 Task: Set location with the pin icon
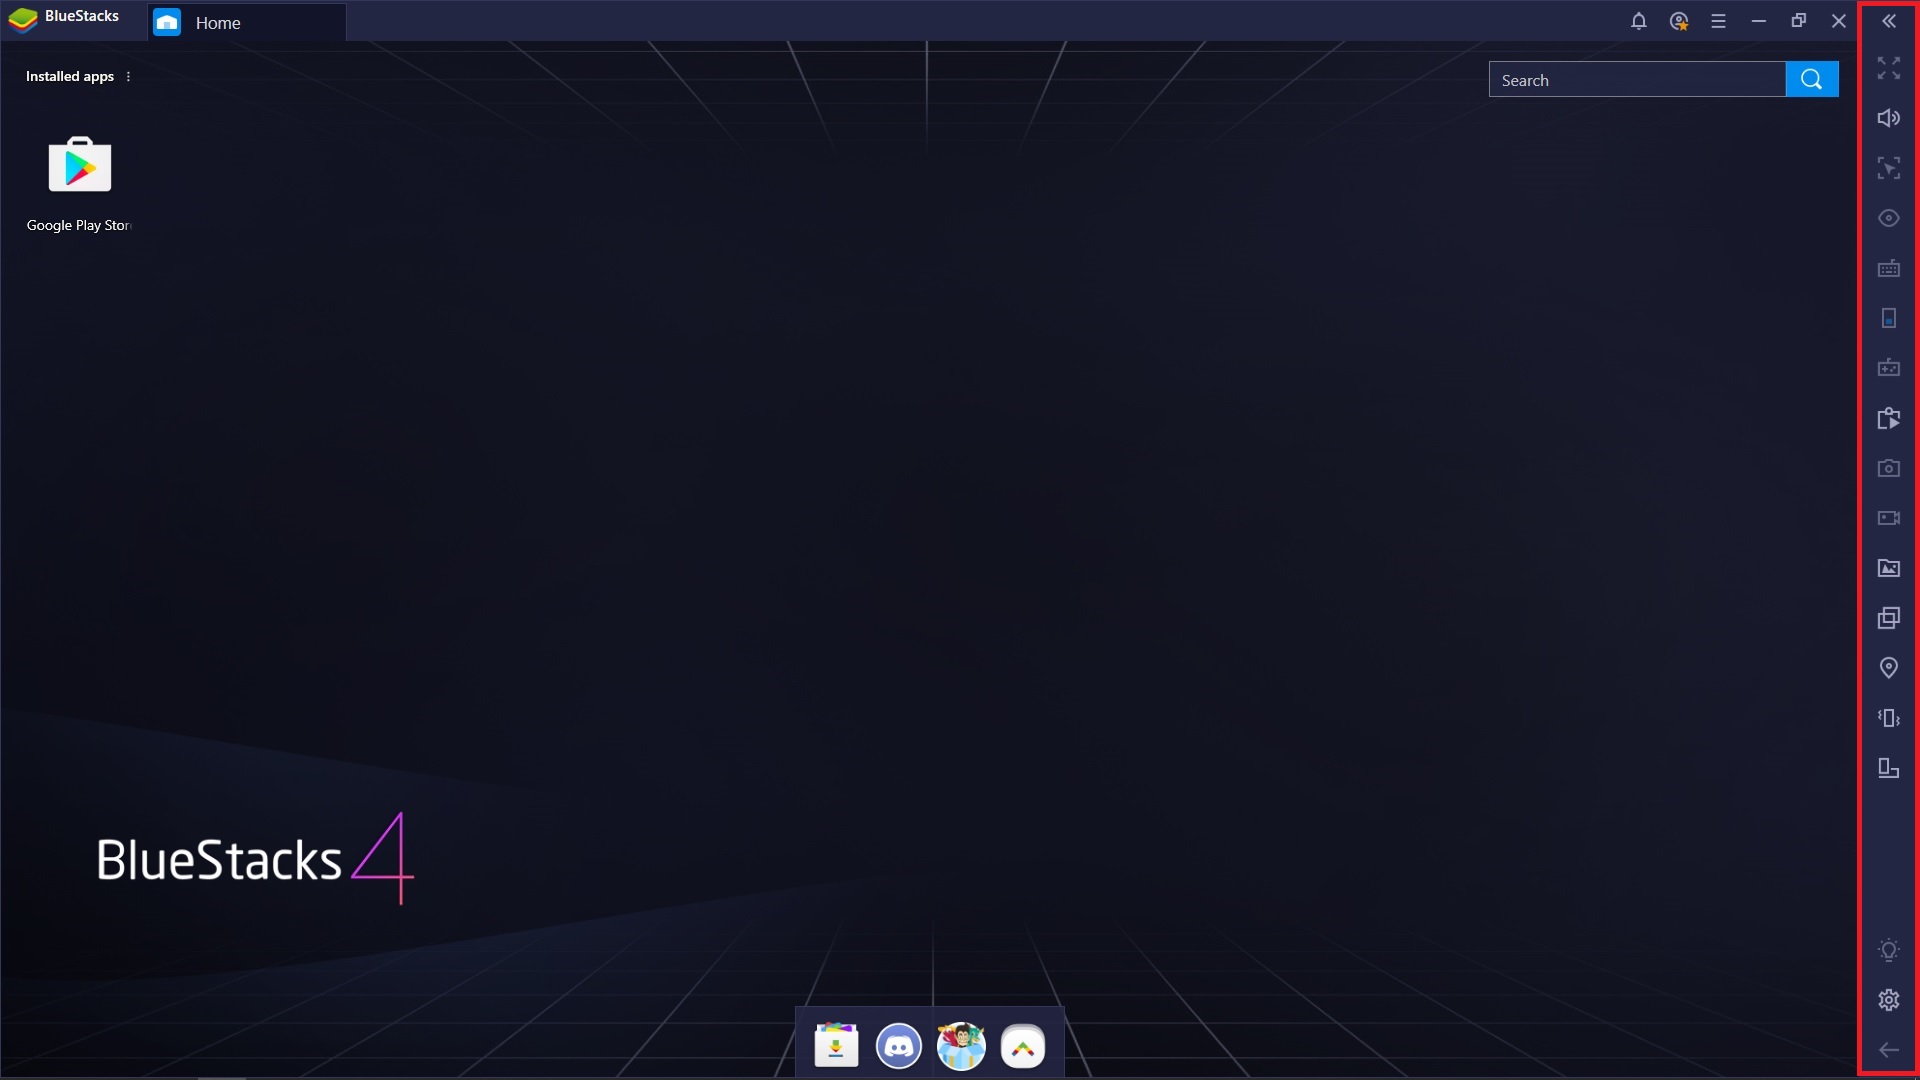1889,668
